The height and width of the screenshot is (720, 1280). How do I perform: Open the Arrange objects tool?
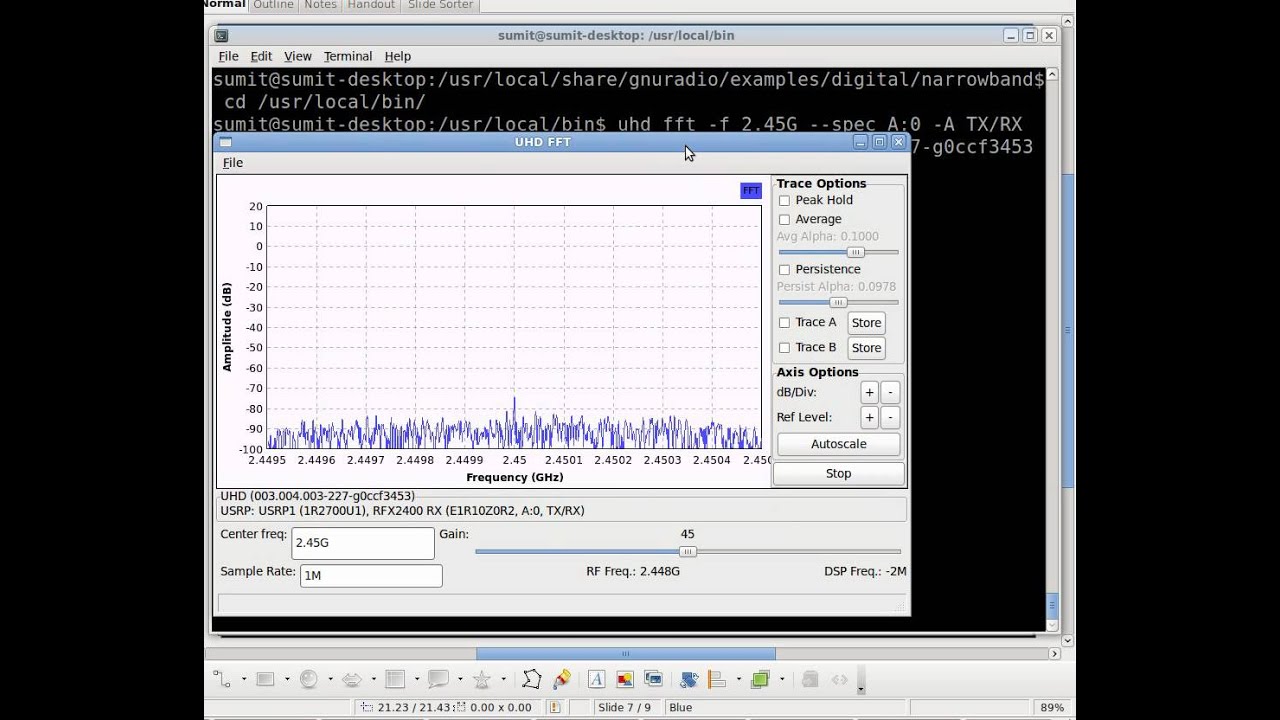pyautogui.click(x=760, y=679)
